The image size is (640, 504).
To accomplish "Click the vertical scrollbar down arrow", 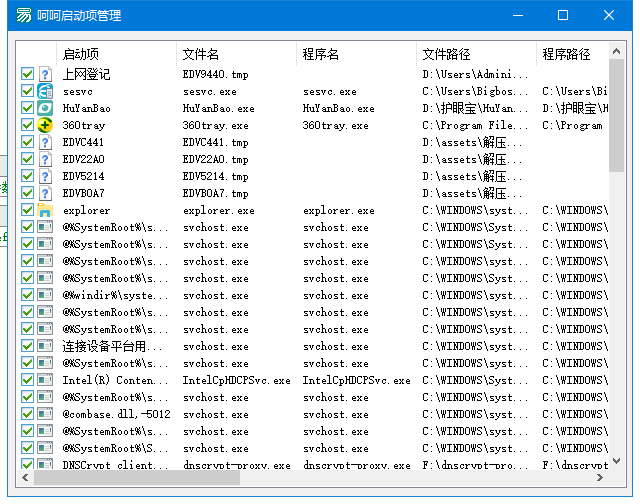I will pyautogui.click(x=617, y=461).
